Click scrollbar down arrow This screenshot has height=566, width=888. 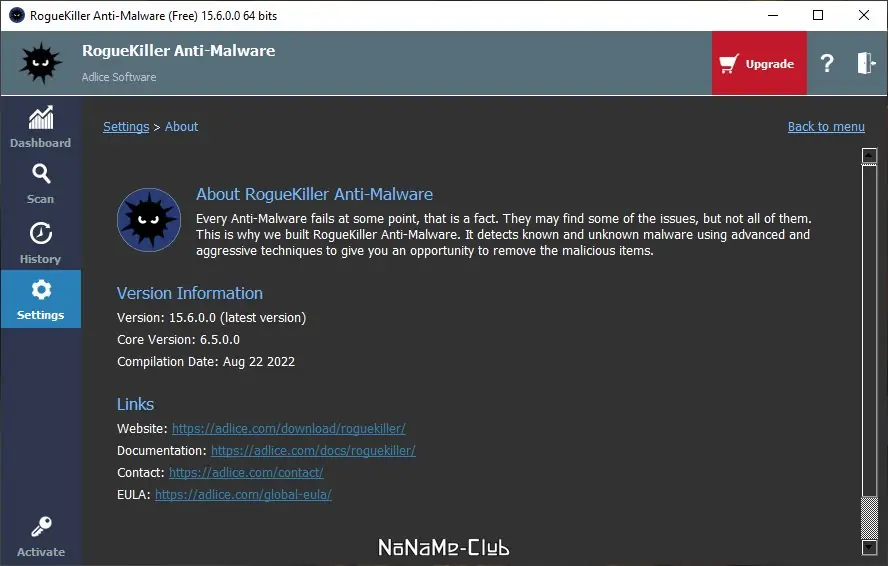[869, 547]
